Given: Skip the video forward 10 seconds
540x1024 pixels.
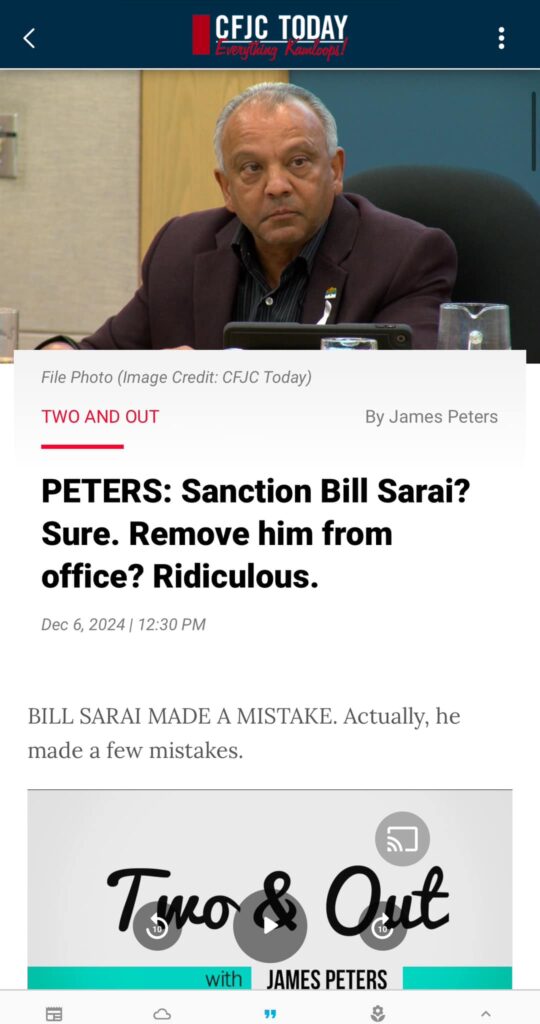Looking at the screenshot, I should click(383, 927).
